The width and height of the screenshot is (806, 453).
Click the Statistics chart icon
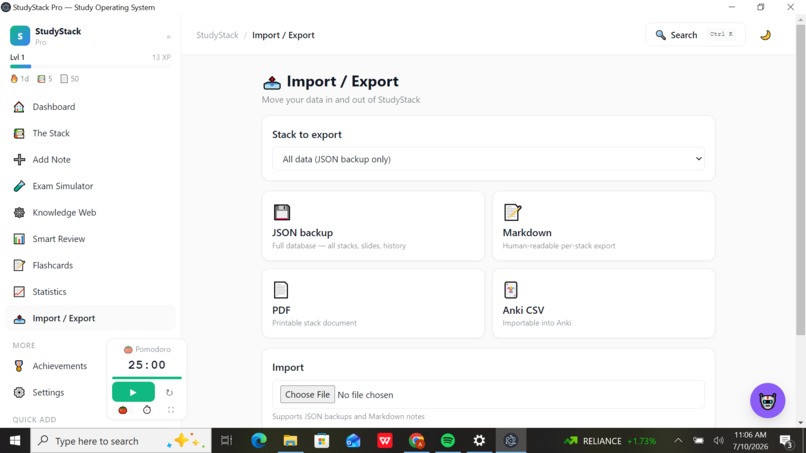coord(19,292)
